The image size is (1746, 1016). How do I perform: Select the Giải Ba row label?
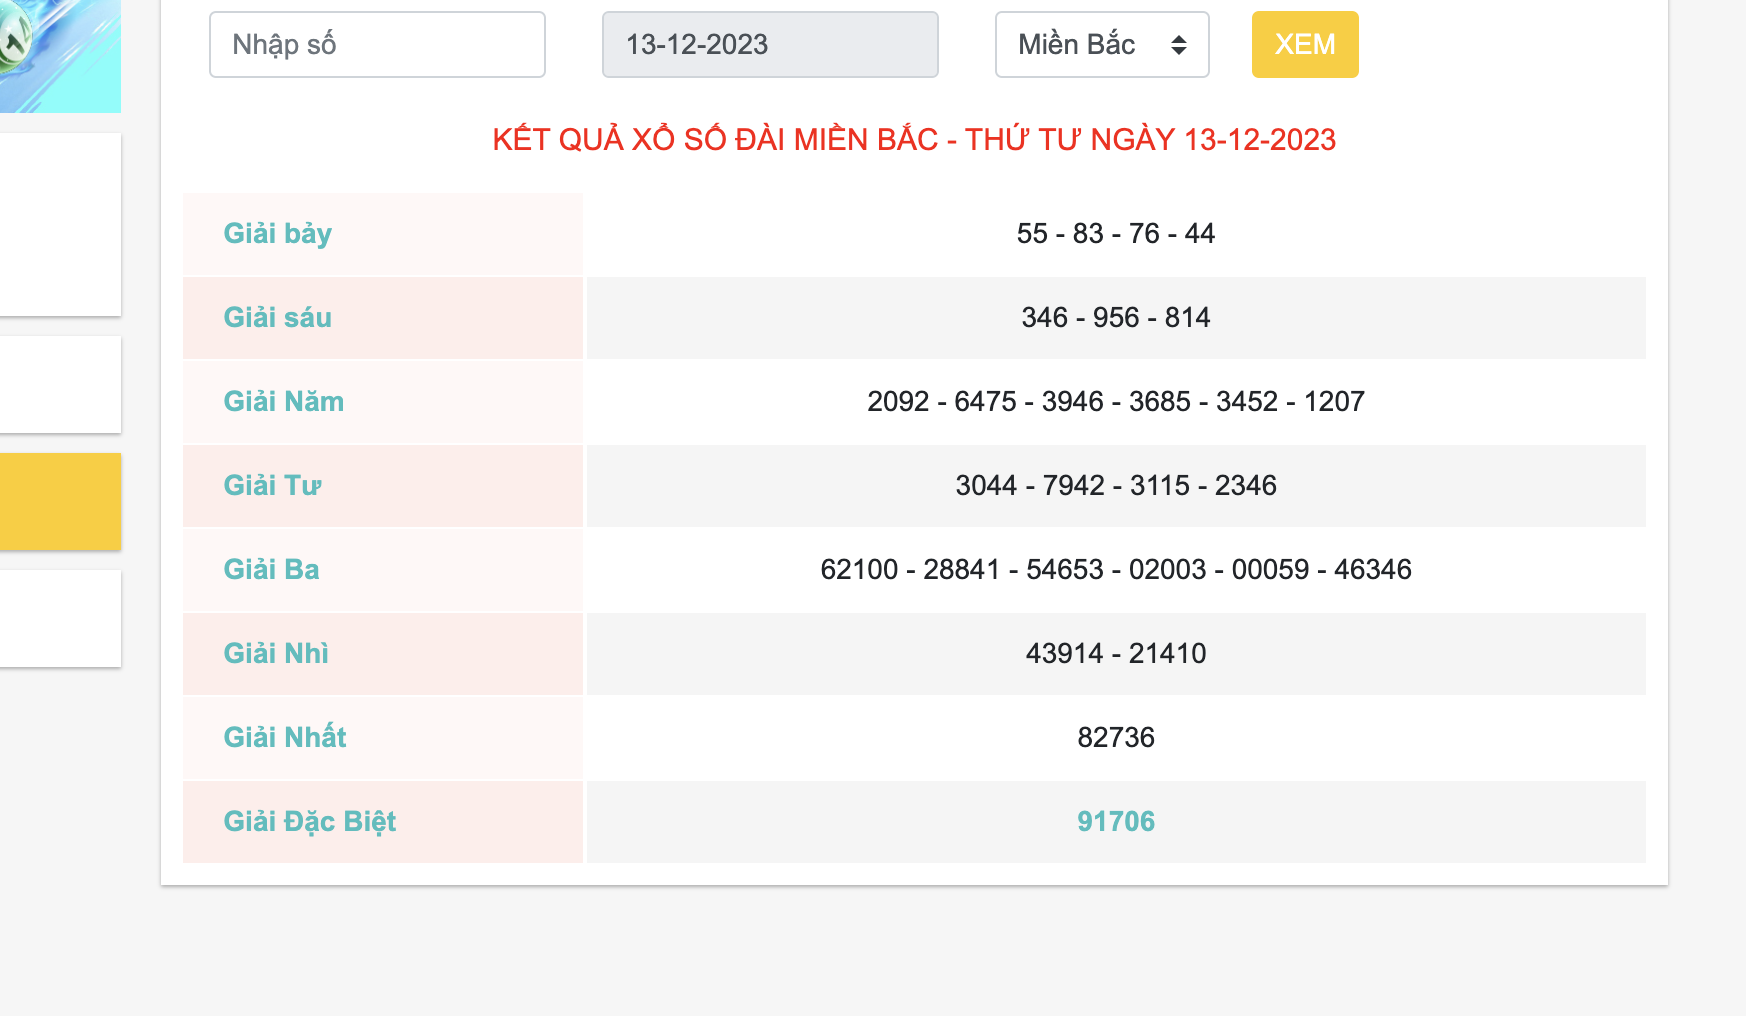271,570
